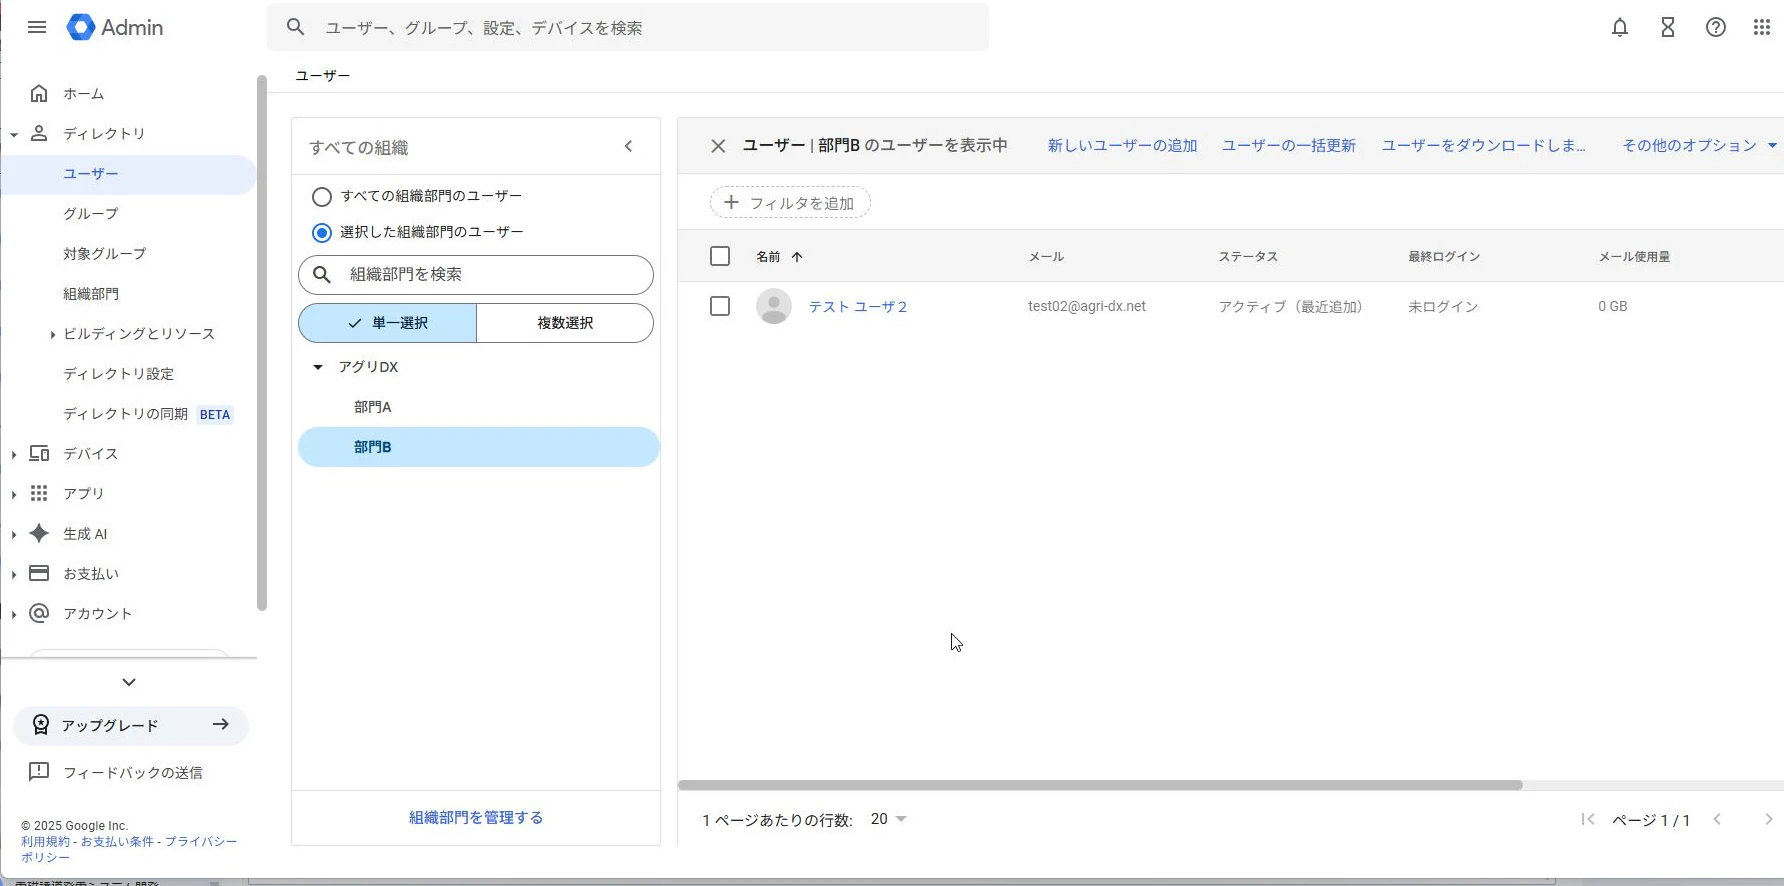1784x886 pixels.
Task: Tick checkbox for テスト ユーザ2
Action: [x=720, y=306]
